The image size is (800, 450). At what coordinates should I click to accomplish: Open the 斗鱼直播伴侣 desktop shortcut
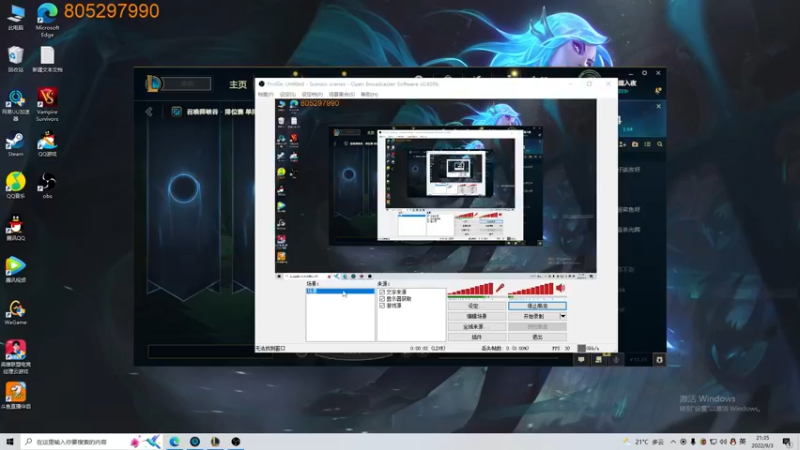[x=15, y=396]
